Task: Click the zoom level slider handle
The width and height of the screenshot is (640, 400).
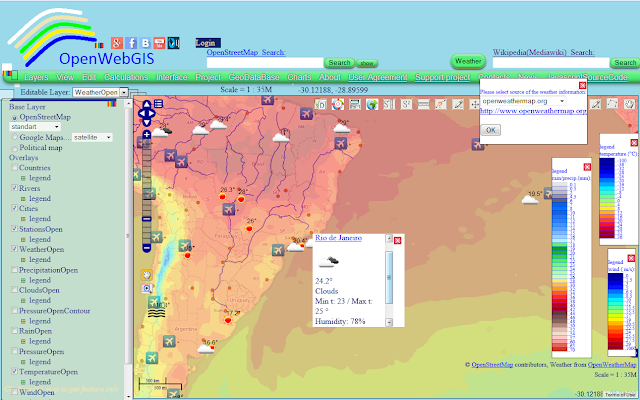Action: tap(147, 219)
